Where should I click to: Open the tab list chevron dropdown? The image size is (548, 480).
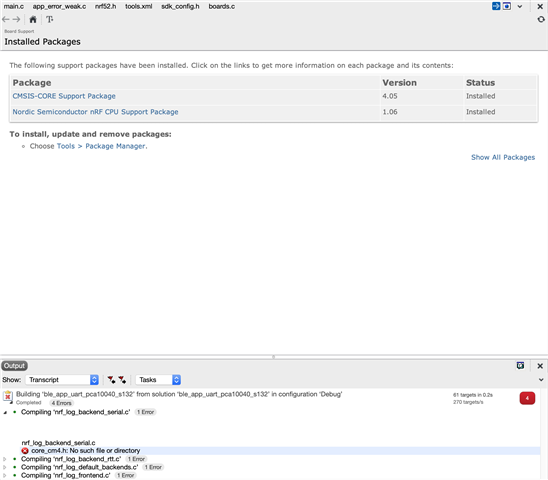(520, 7)
